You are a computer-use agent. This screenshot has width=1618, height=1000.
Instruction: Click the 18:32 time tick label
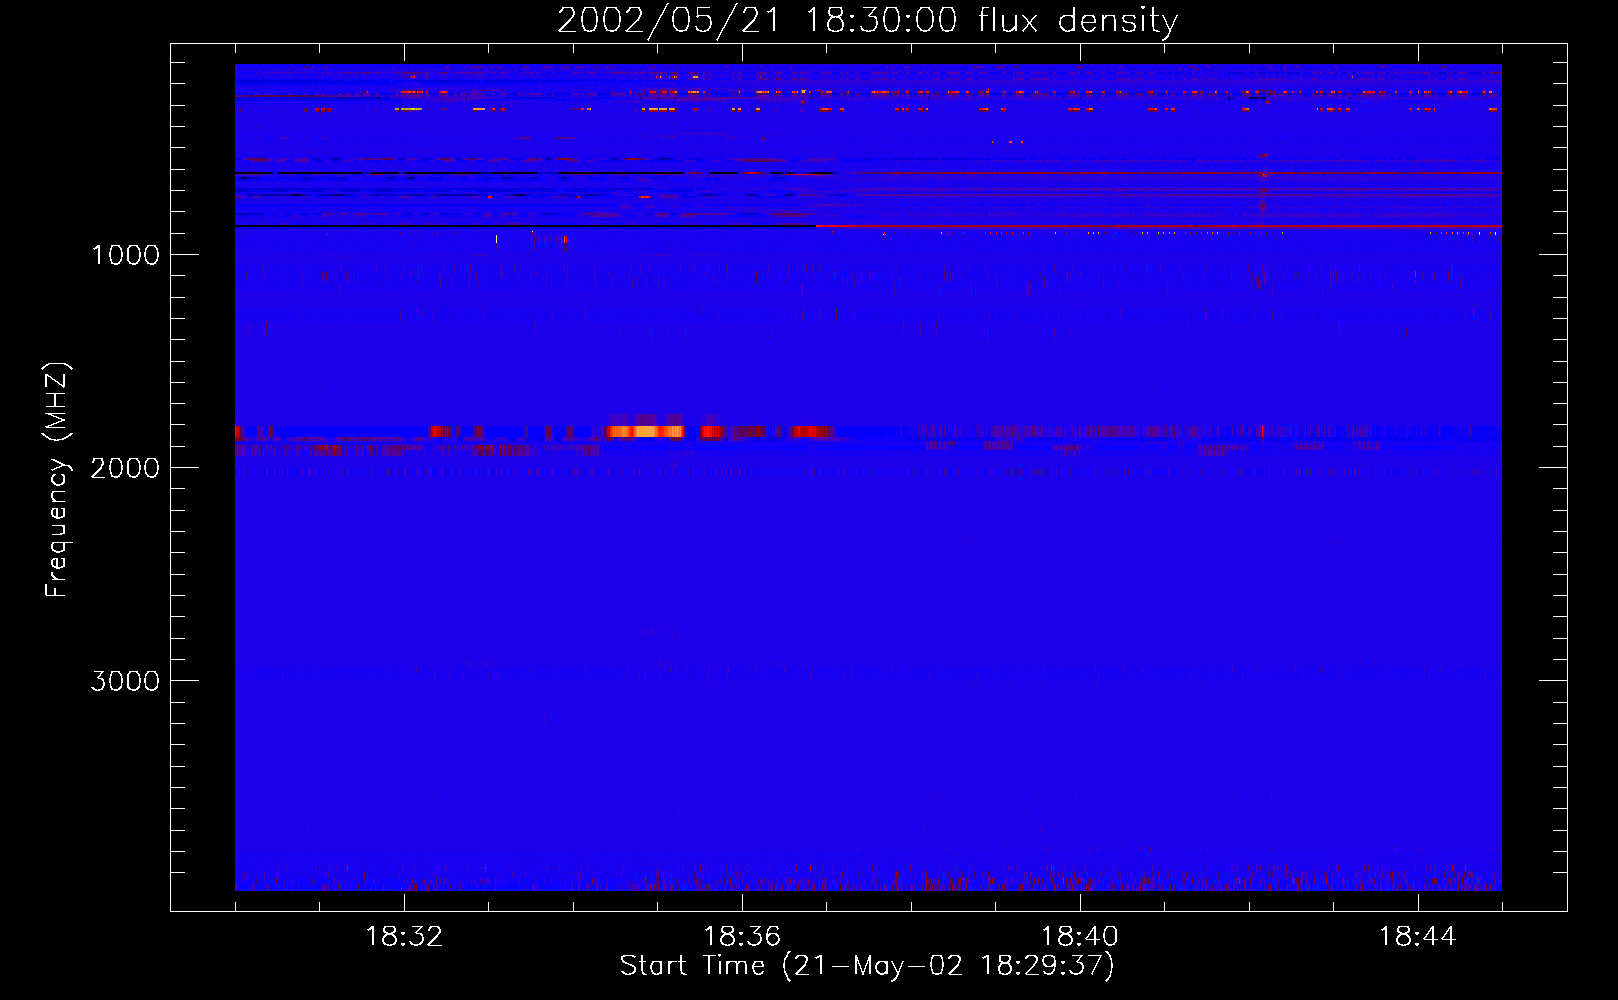[x=404, y=937]
